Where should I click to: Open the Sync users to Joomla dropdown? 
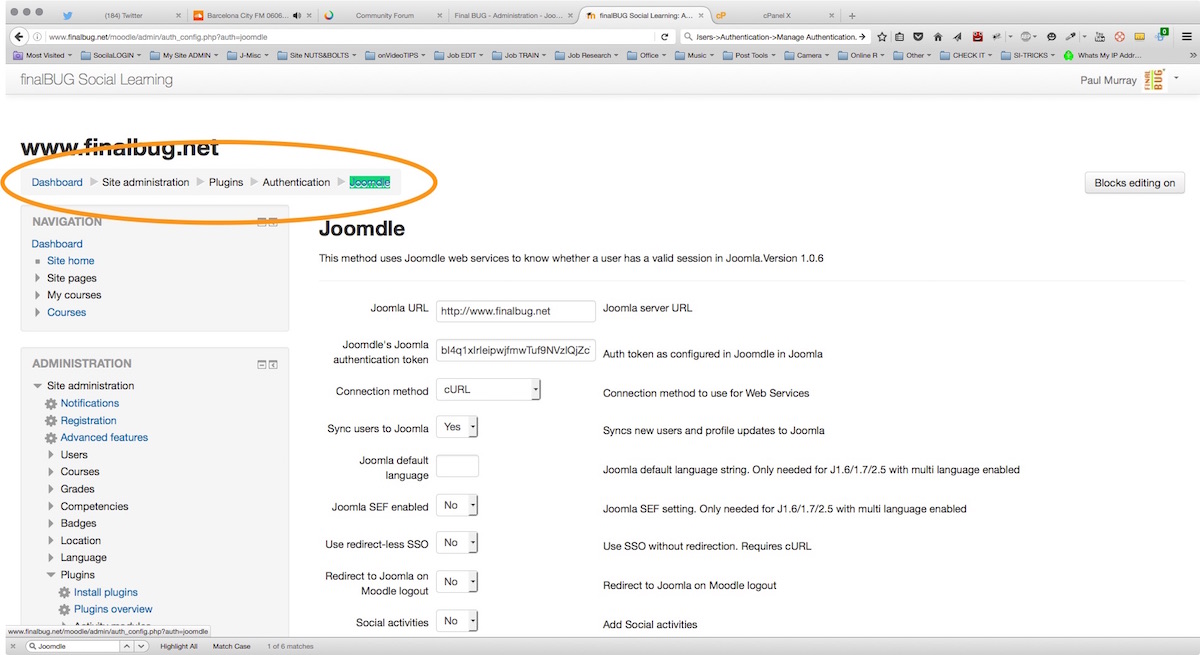(x=458, y=427)
